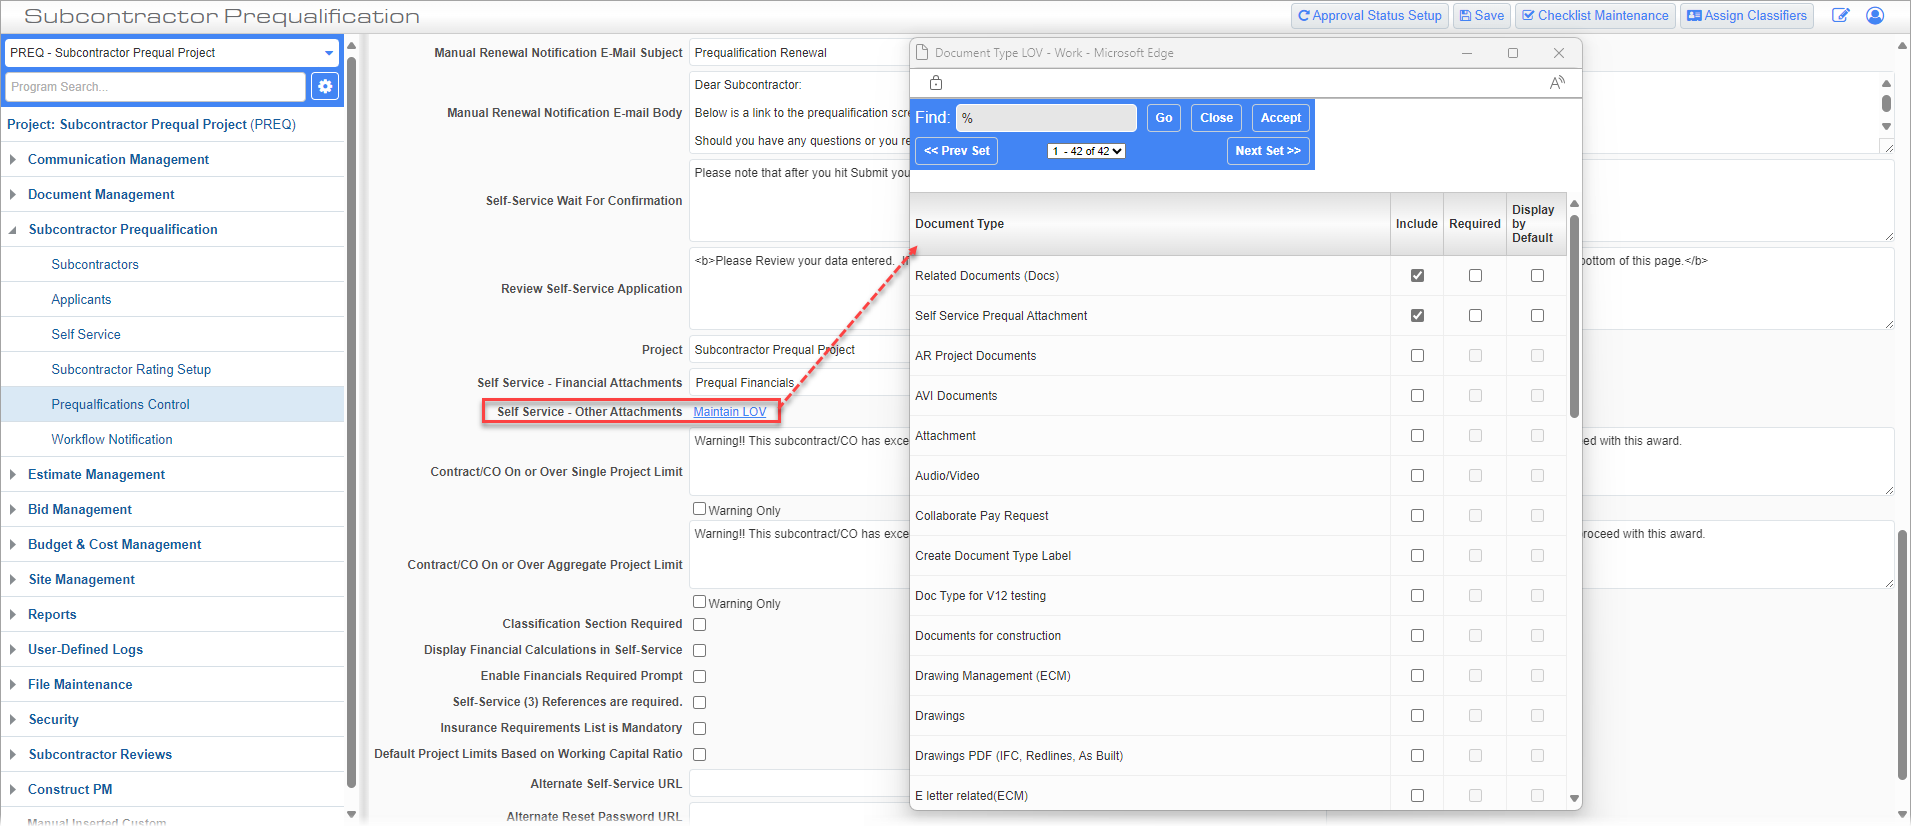Enable Display Financial Calculations in Self-Service
Screen dimensions: 1911x827
coord(700,651)
